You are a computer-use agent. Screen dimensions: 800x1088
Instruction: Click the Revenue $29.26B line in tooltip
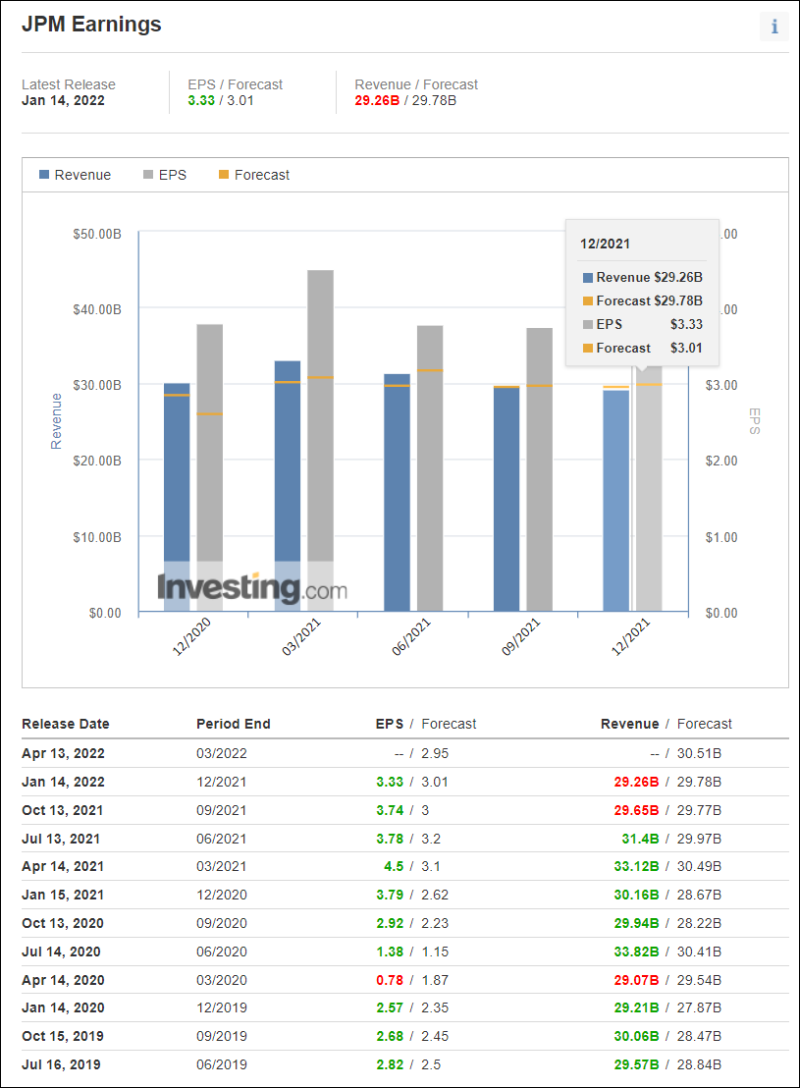pyautogui.click(x=642, y=278)
